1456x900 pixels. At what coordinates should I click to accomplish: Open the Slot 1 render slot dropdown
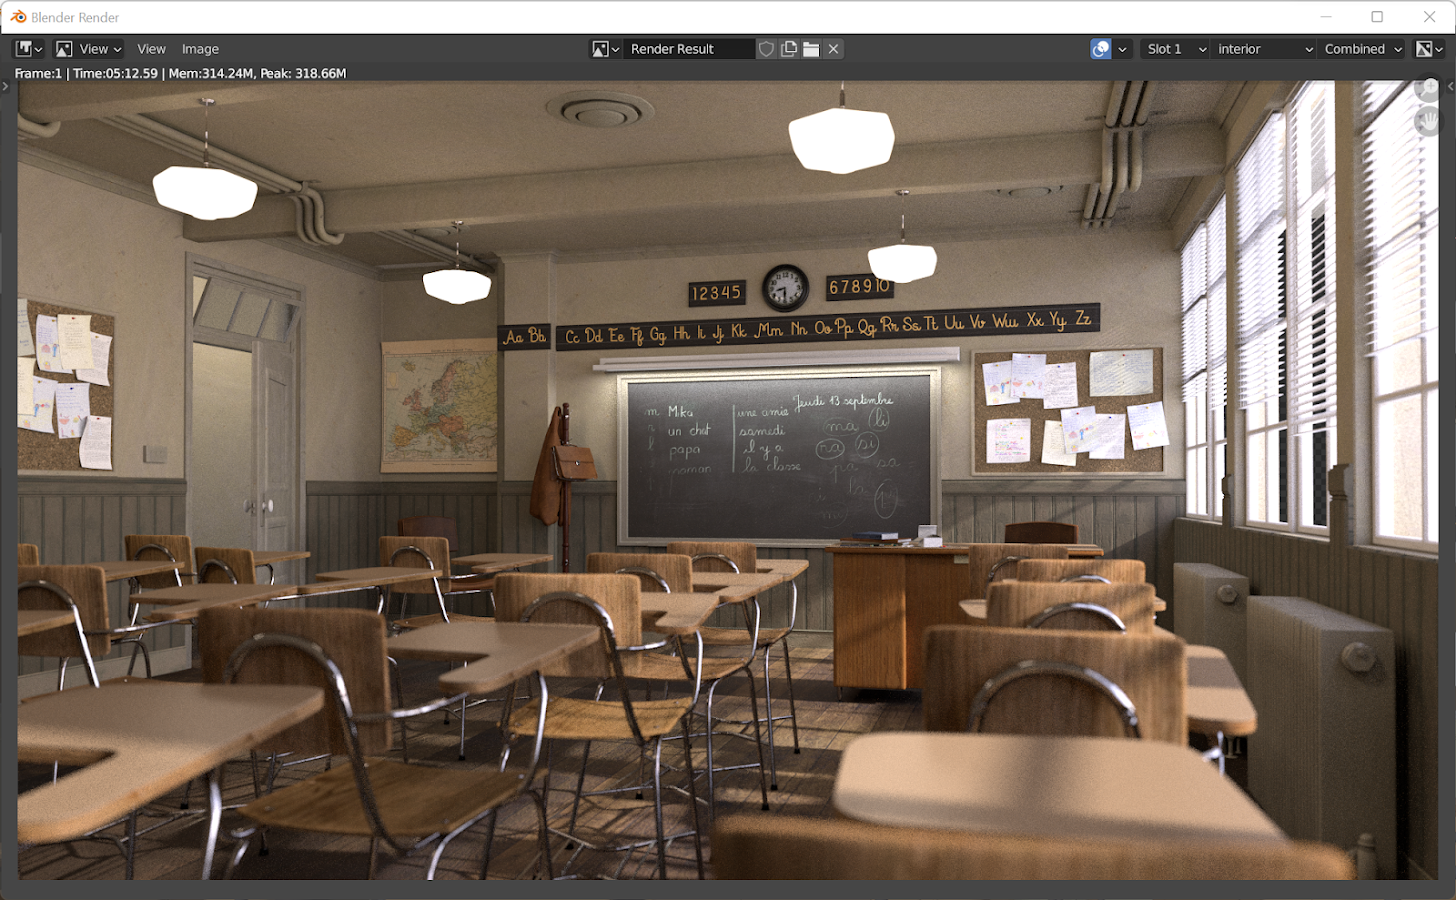1175,49
